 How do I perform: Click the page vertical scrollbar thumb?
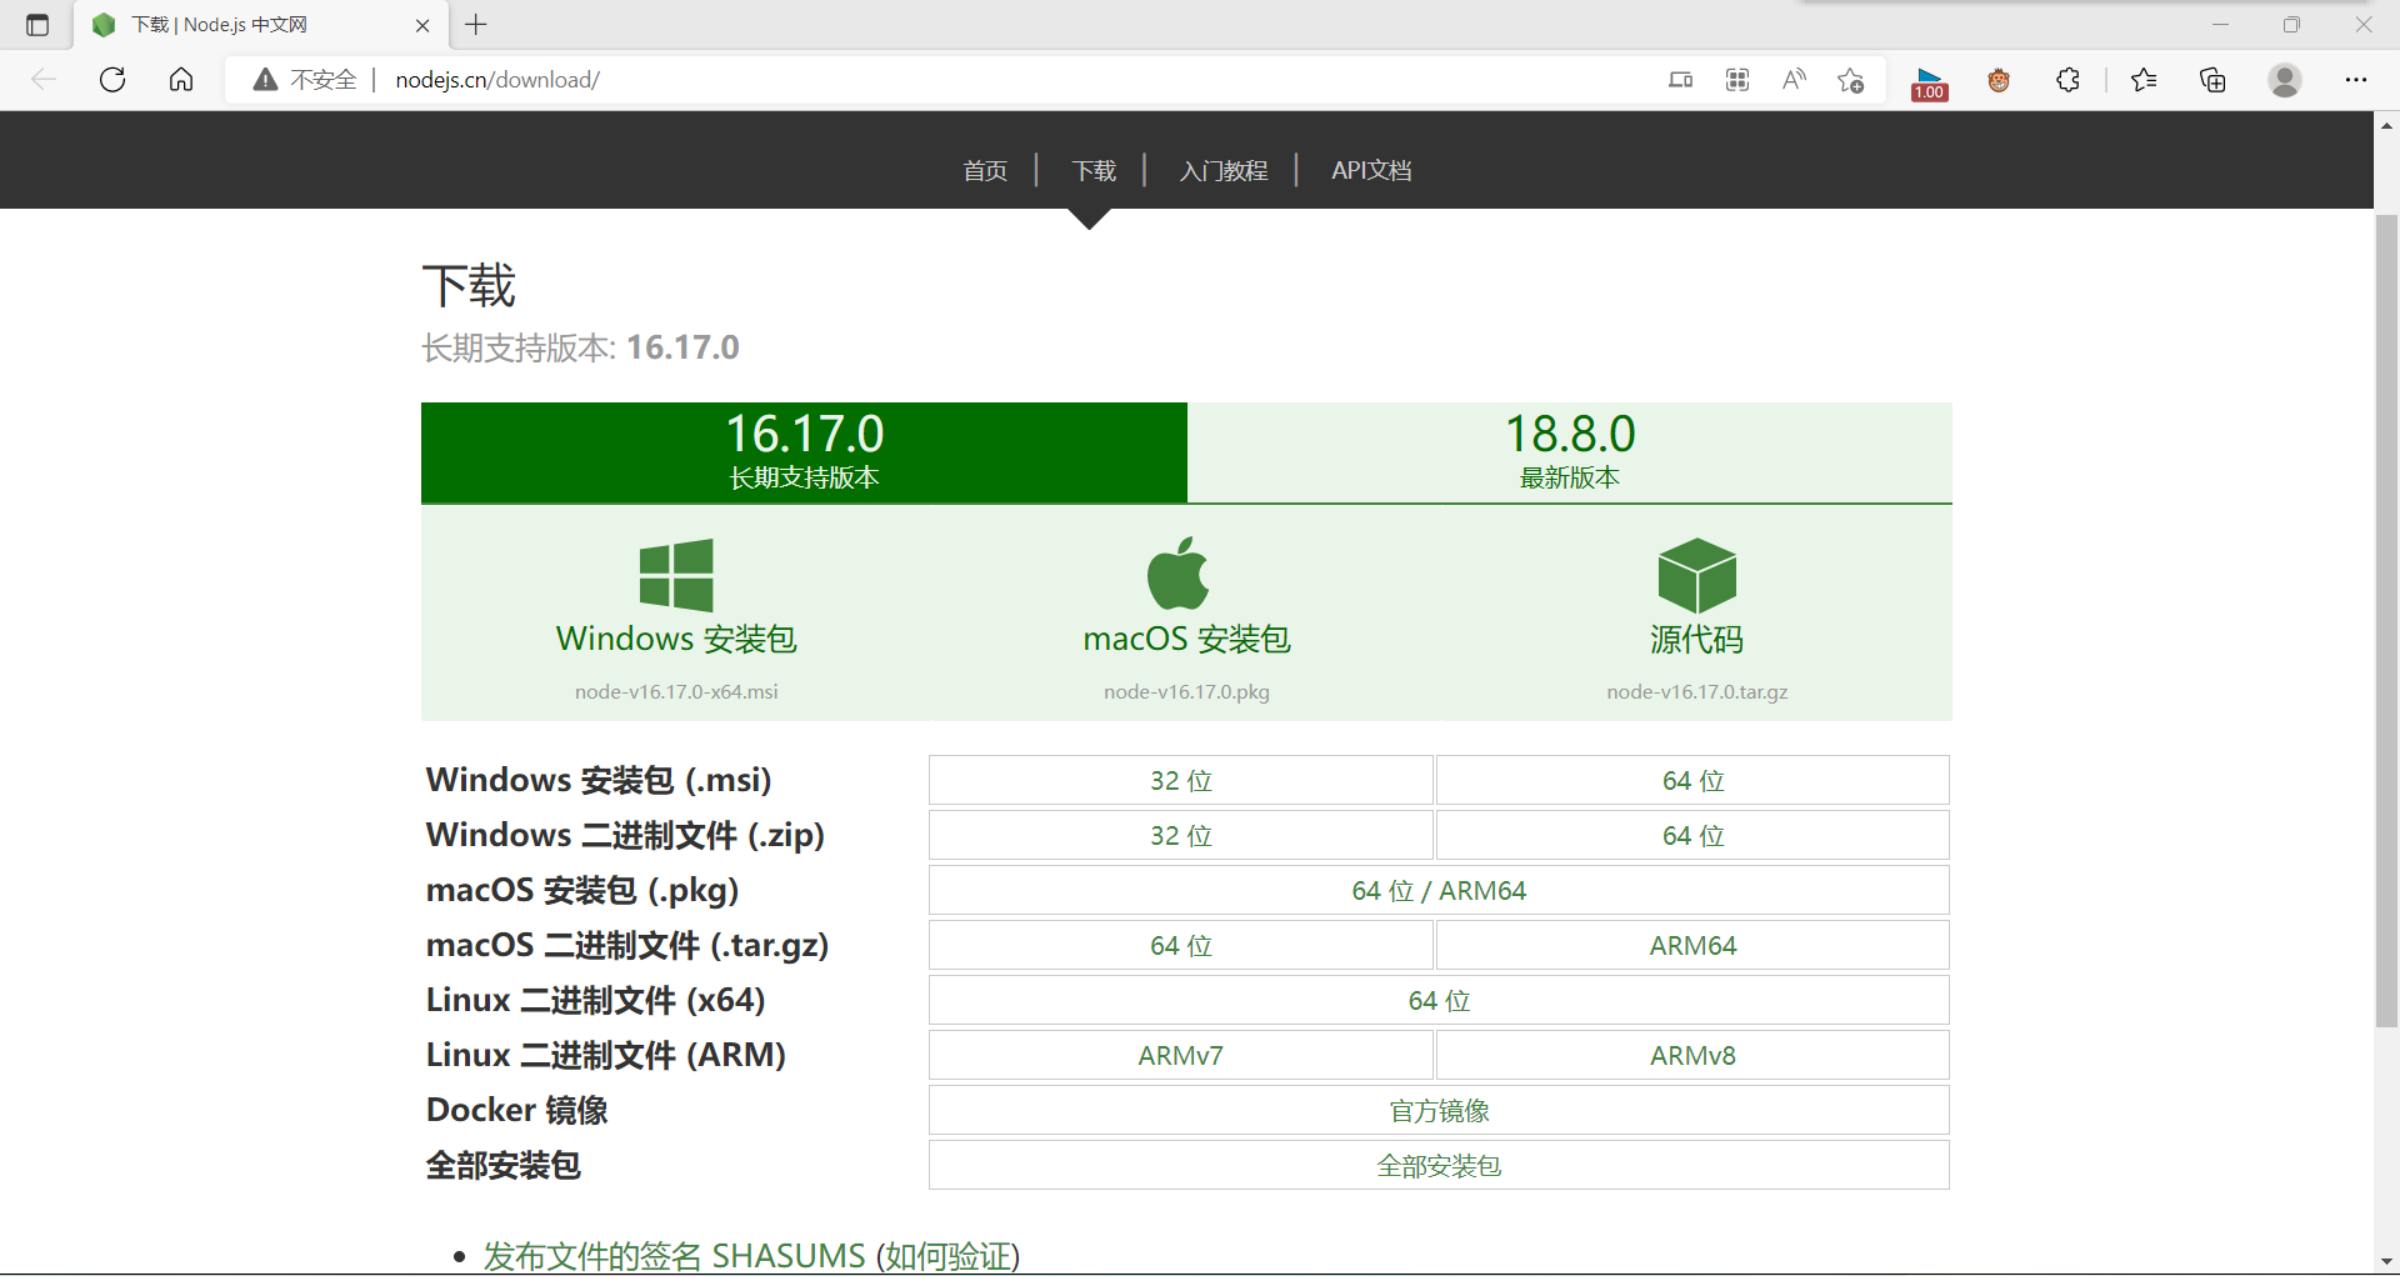click(x=2386, y=620)
